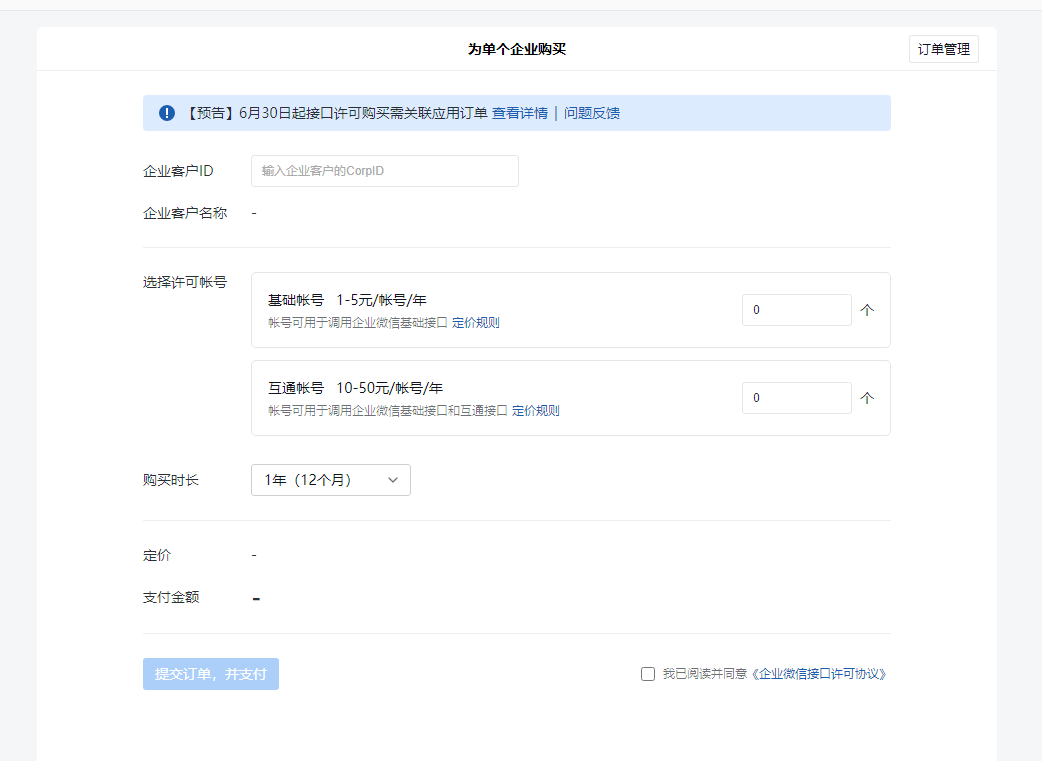Click 我已阅读并同意 label text
Screen dimensions: 1042x761
tap(705, 674)
